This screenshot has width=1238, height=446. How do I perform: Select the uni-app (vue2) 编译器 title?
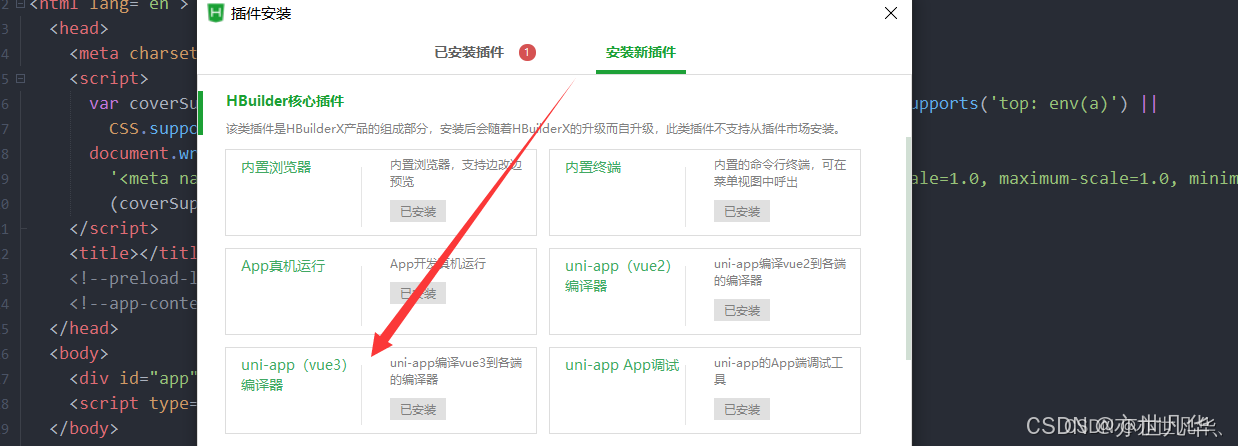618,276
